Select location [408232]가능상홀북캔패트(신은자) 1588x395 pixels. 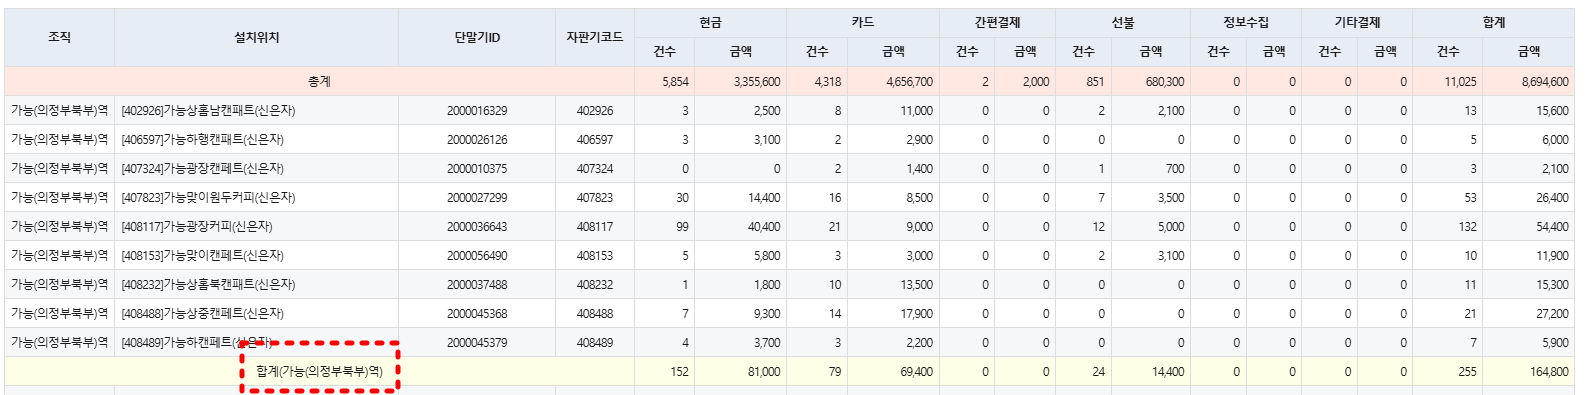tap(208, 285)
